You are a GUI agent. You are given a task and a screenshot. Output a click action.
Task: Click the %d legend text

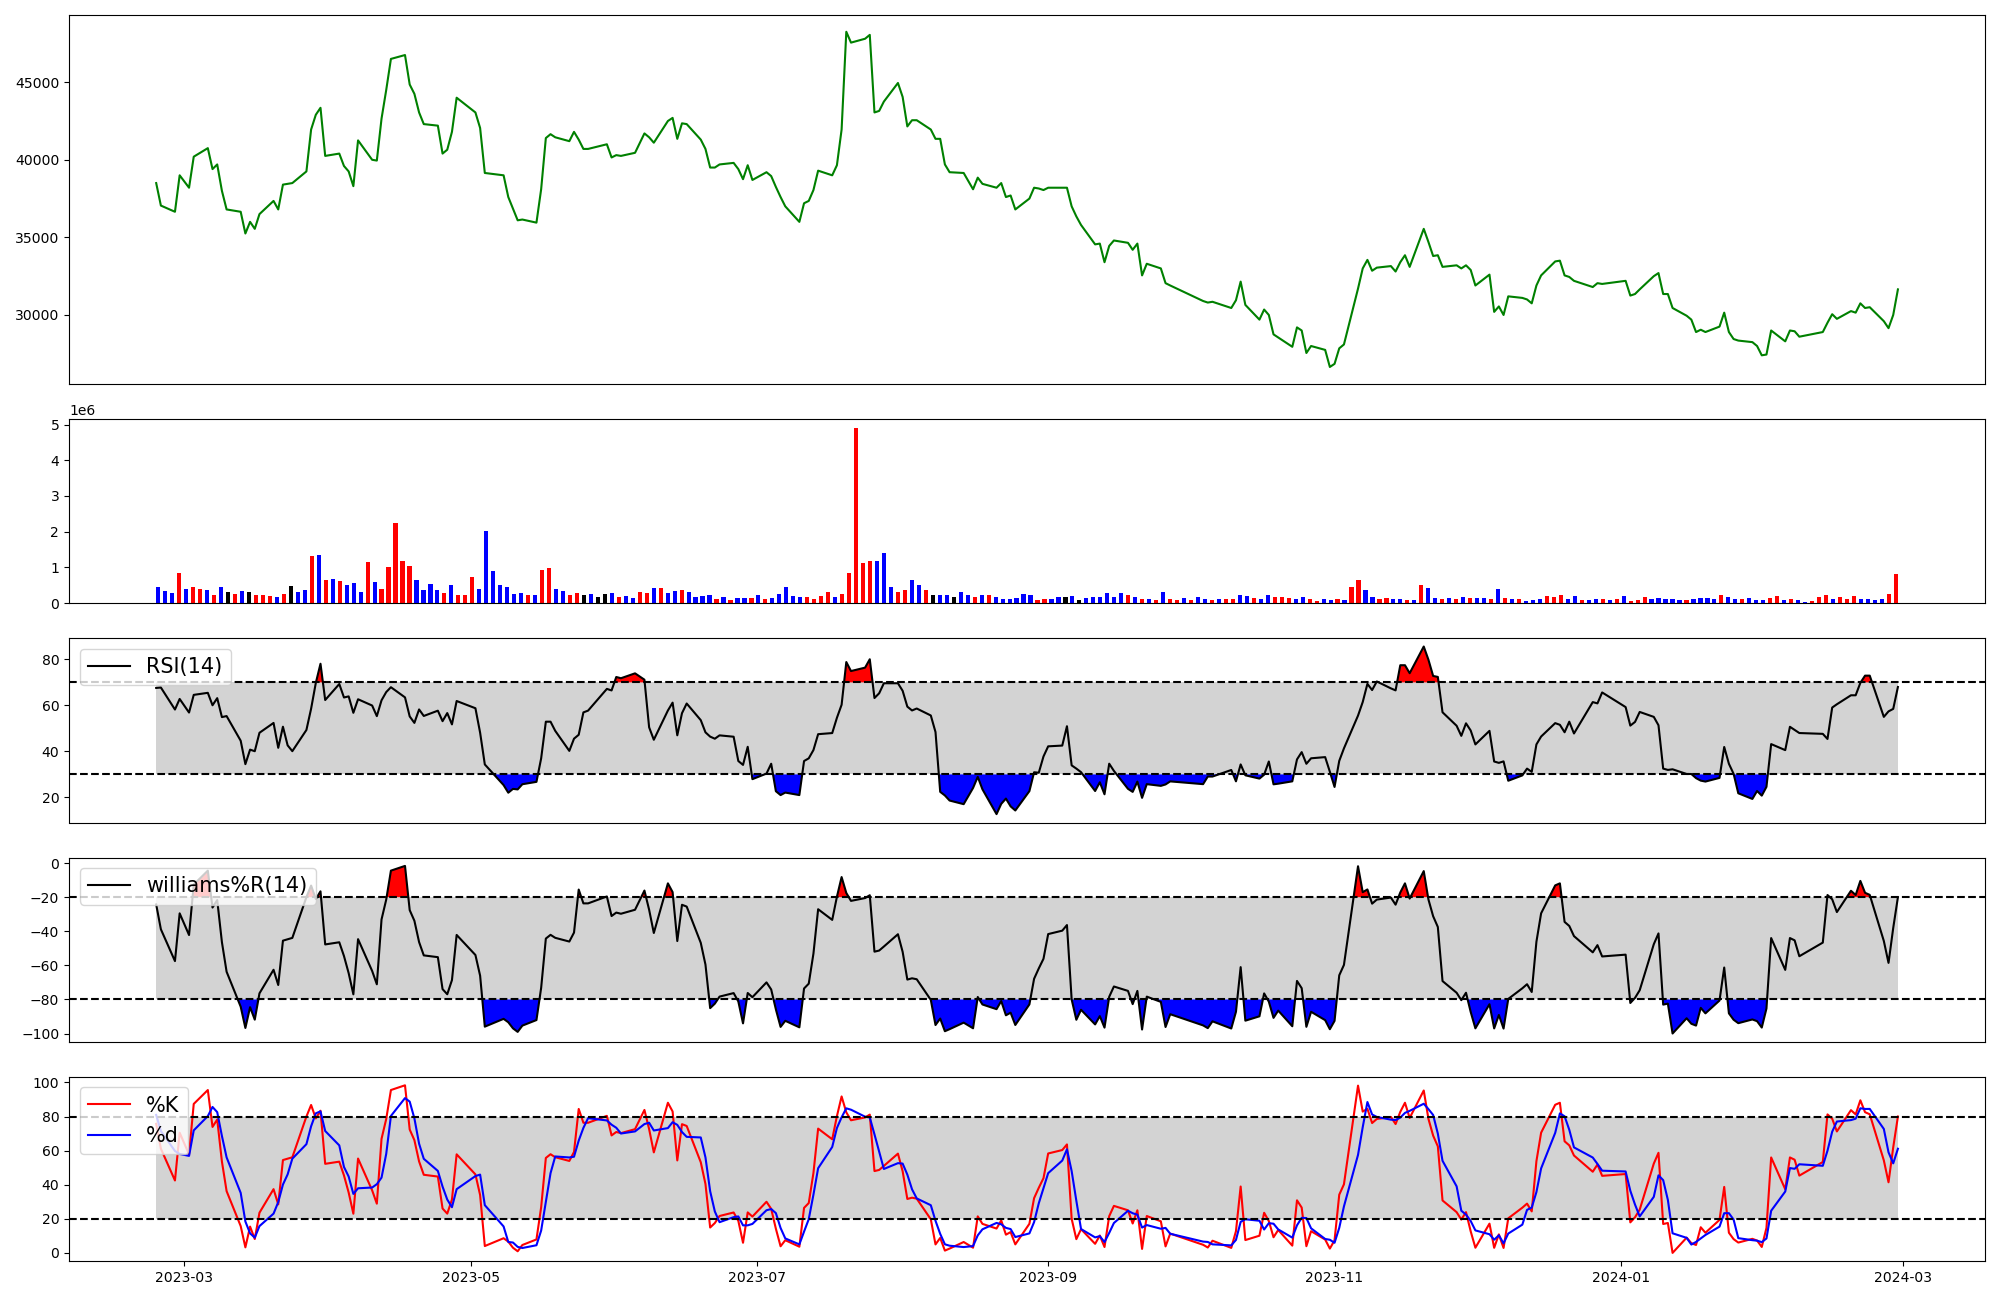coord(162,1135)
